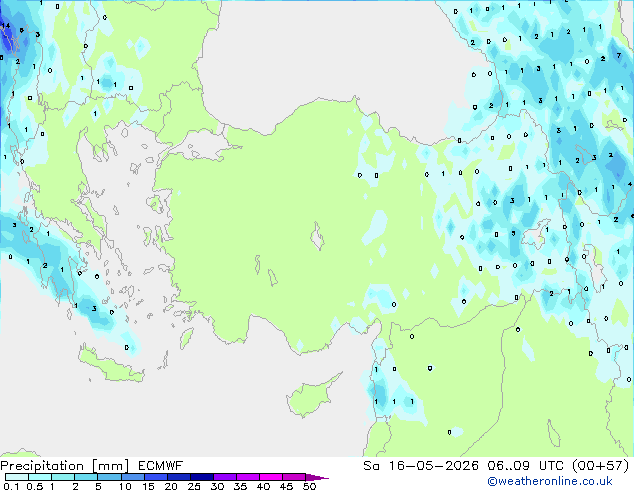The width and height of the screenshot is (634, 490).
Task: Click the island of Crete on map
Action: tap(111, 365)
